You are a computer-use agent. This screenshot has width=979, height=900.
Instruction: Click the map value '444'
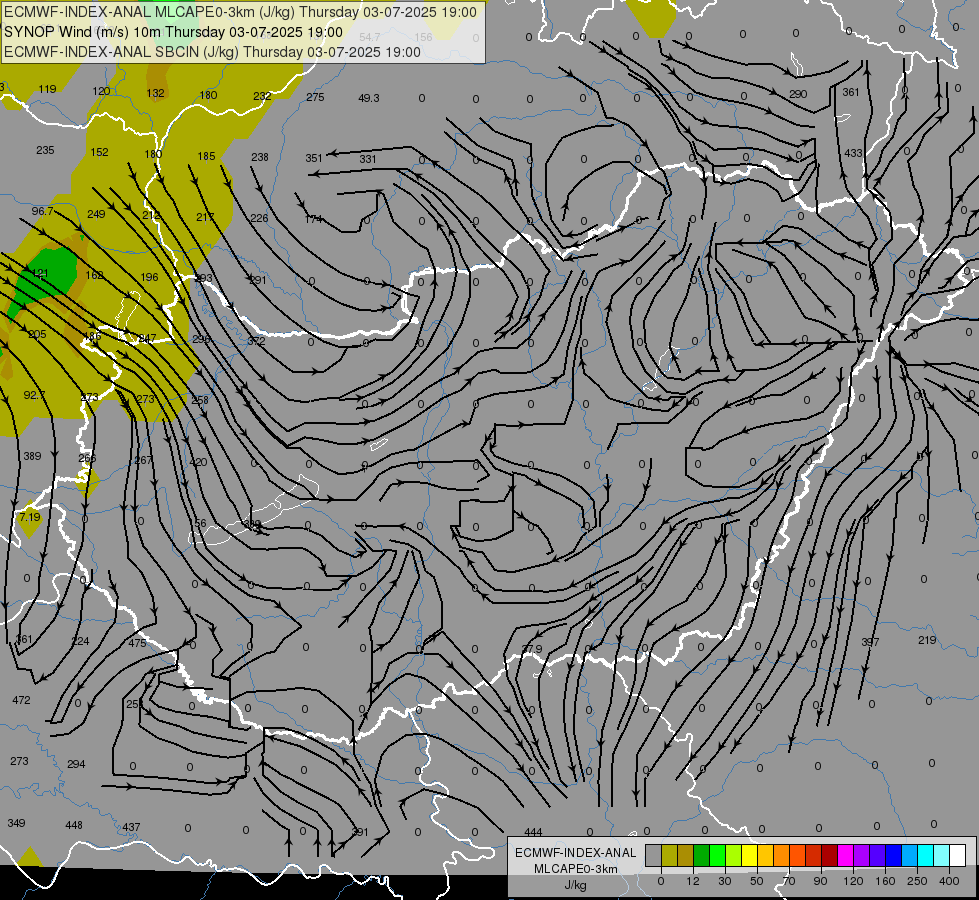coord(533,832)
